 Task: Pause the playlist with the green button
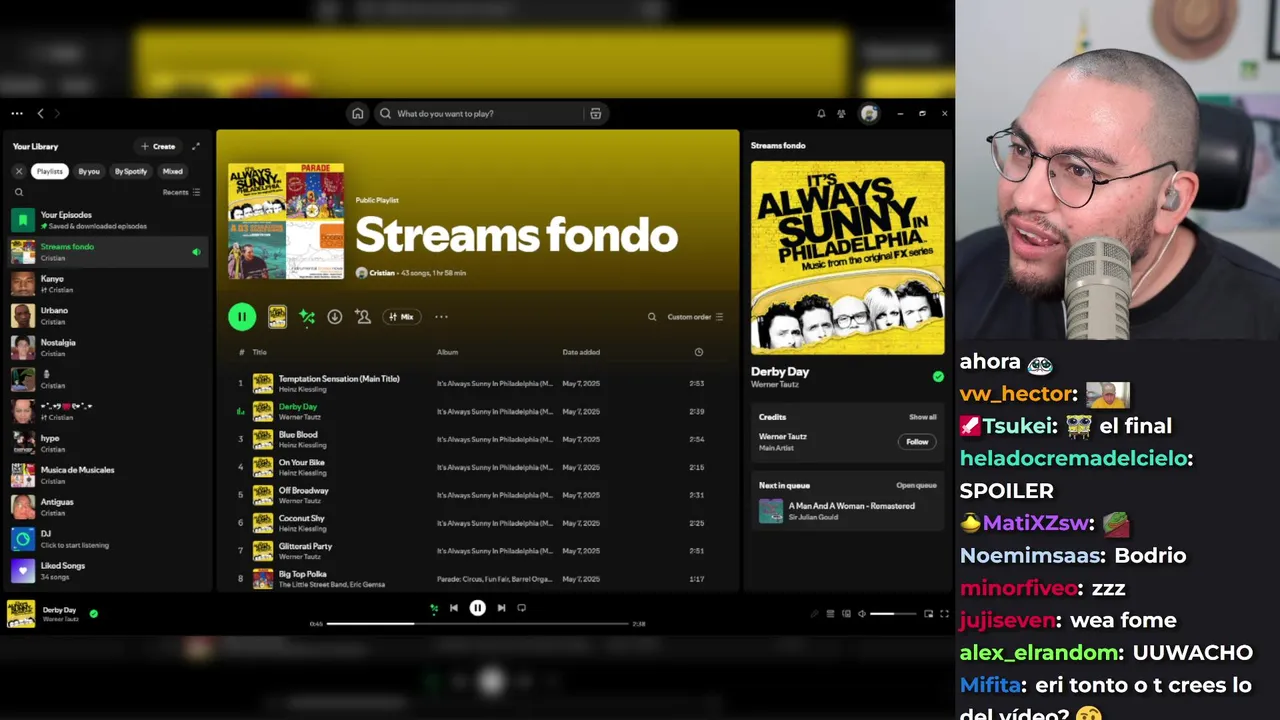[x=242, y=317]
